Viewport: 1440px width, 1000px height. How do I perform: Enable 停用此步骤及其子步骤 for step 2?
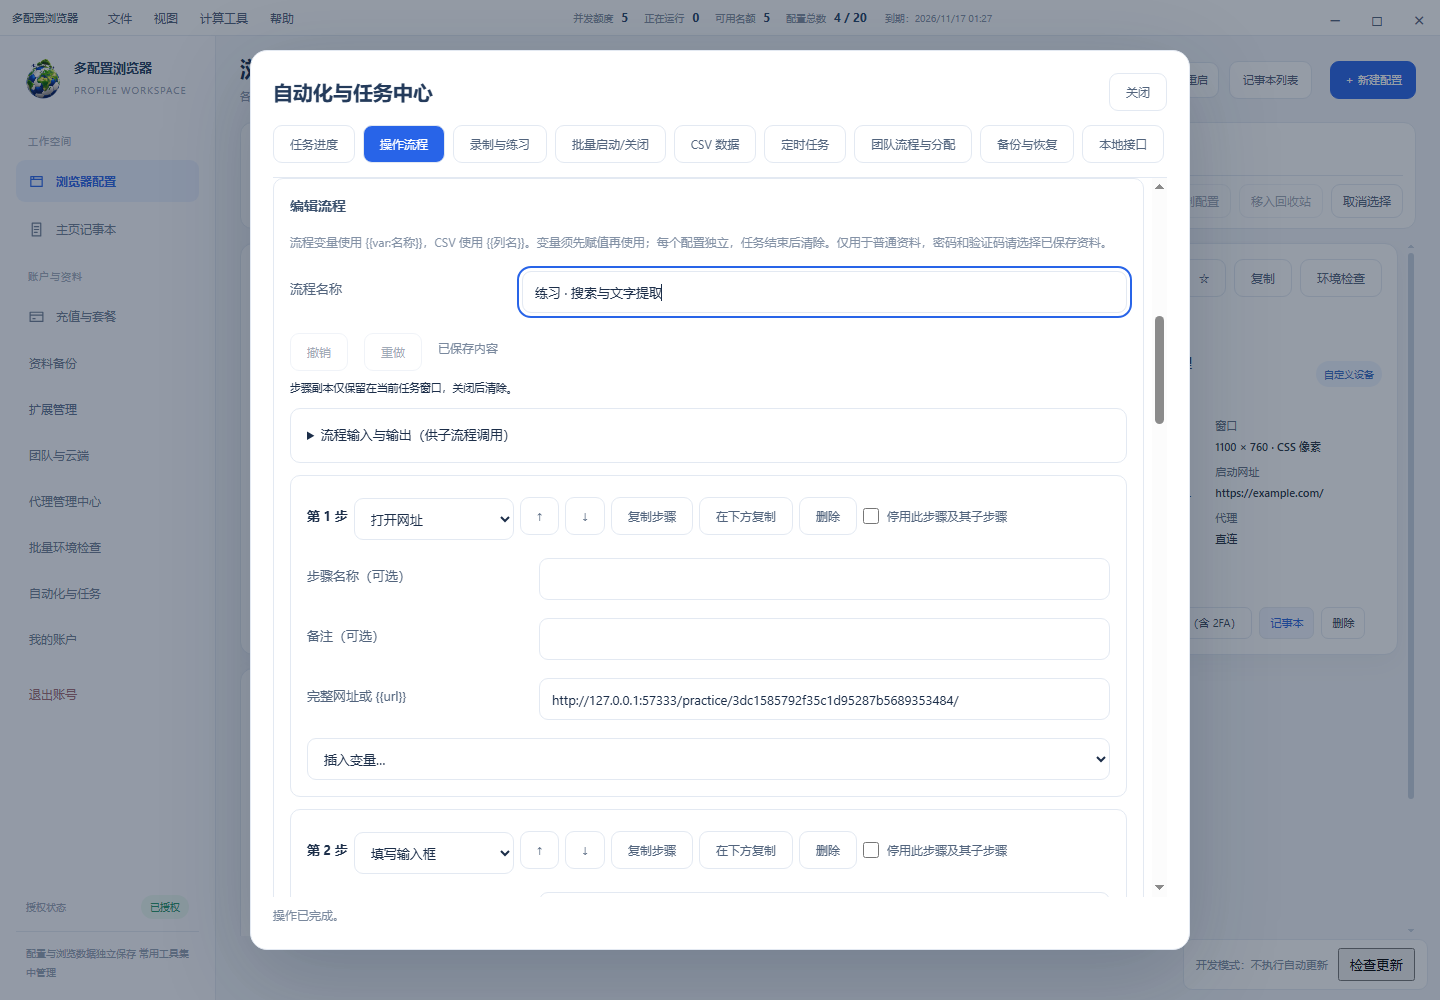coord(871,850)
